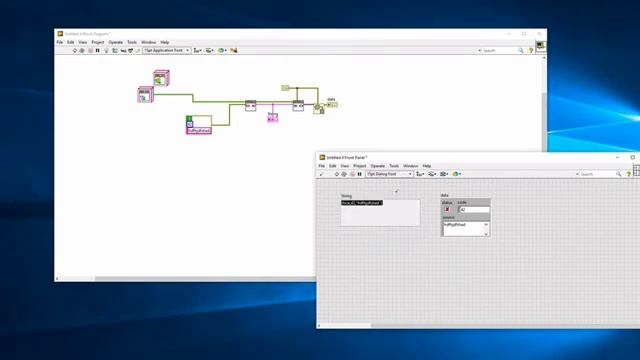The width and height of the screenshot is (640, 360).
Task: Click Step Over in the Block Diagram toolbar
Action: click(x=131, y=51)
